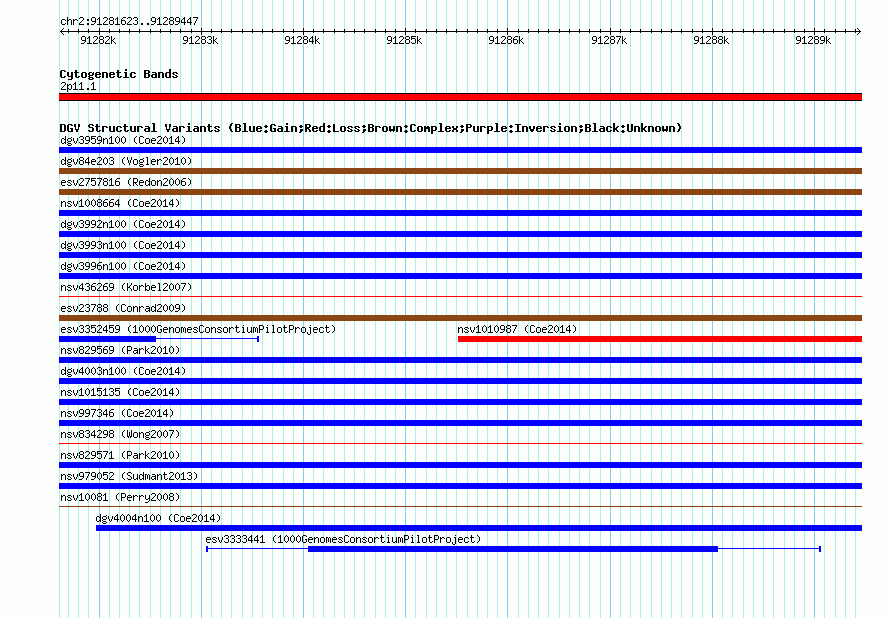Open dgv4003n100 (Coe2014) label
890x618 pixels.
[123, 371]
